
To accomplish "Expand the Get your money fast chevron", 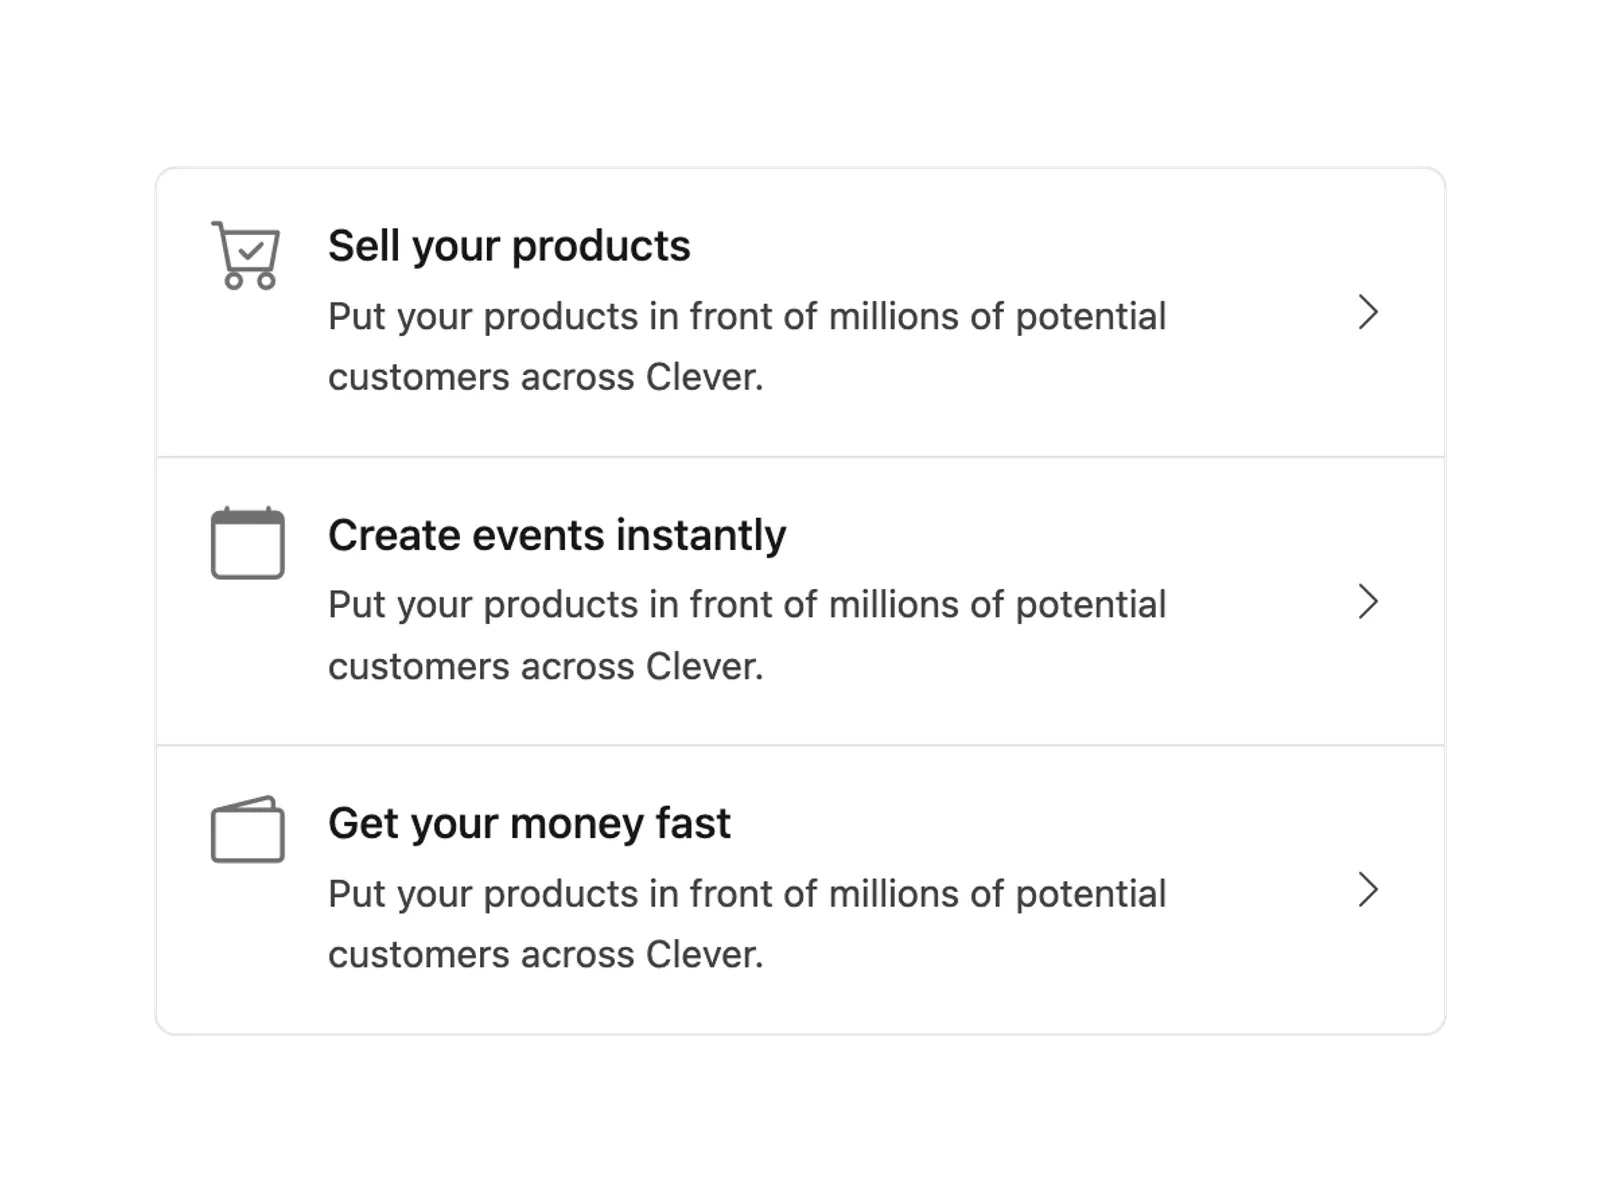I will click(x=1368, y=889).
